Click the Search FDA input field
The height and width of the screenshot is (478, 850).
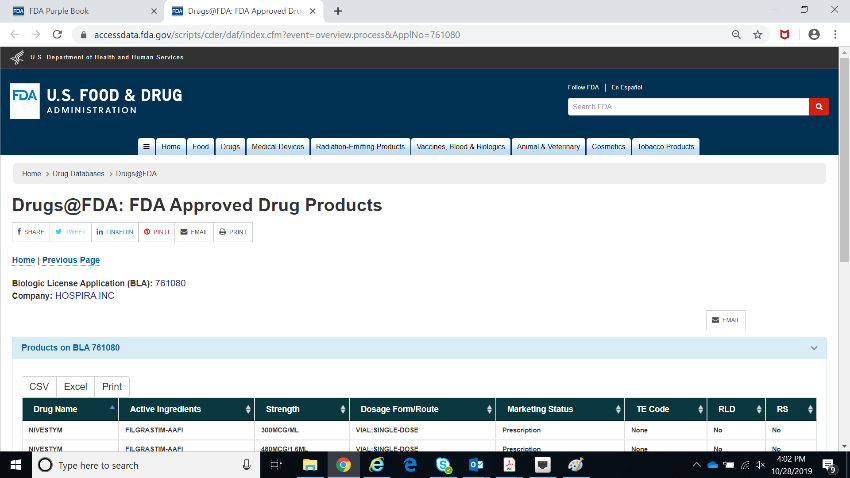(x=688, y=107)
